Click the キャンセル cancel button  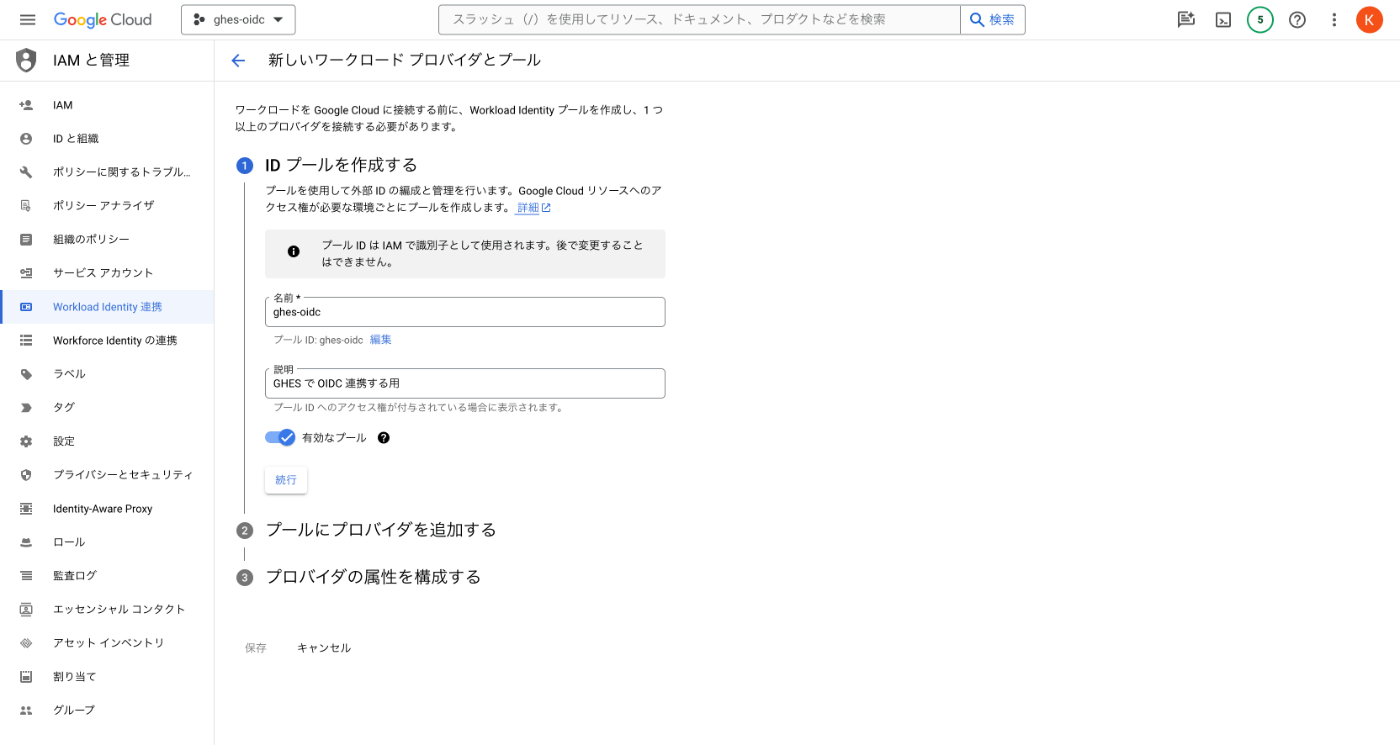click(324, 648)
